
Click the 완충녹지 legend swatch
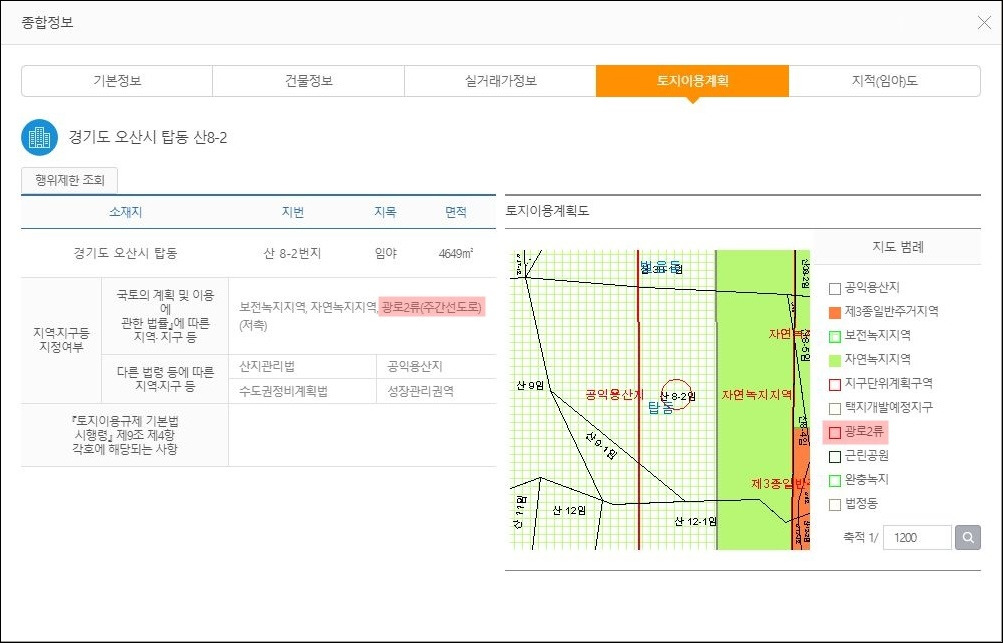pyautogui.click(x=835, y=480)
